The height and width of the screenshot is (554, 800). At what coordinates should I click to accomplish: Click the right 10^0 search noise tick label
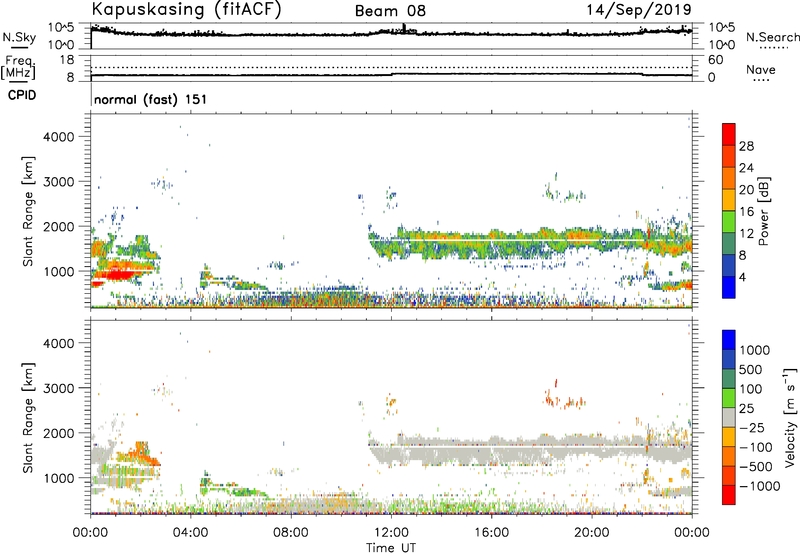(721, 45)
